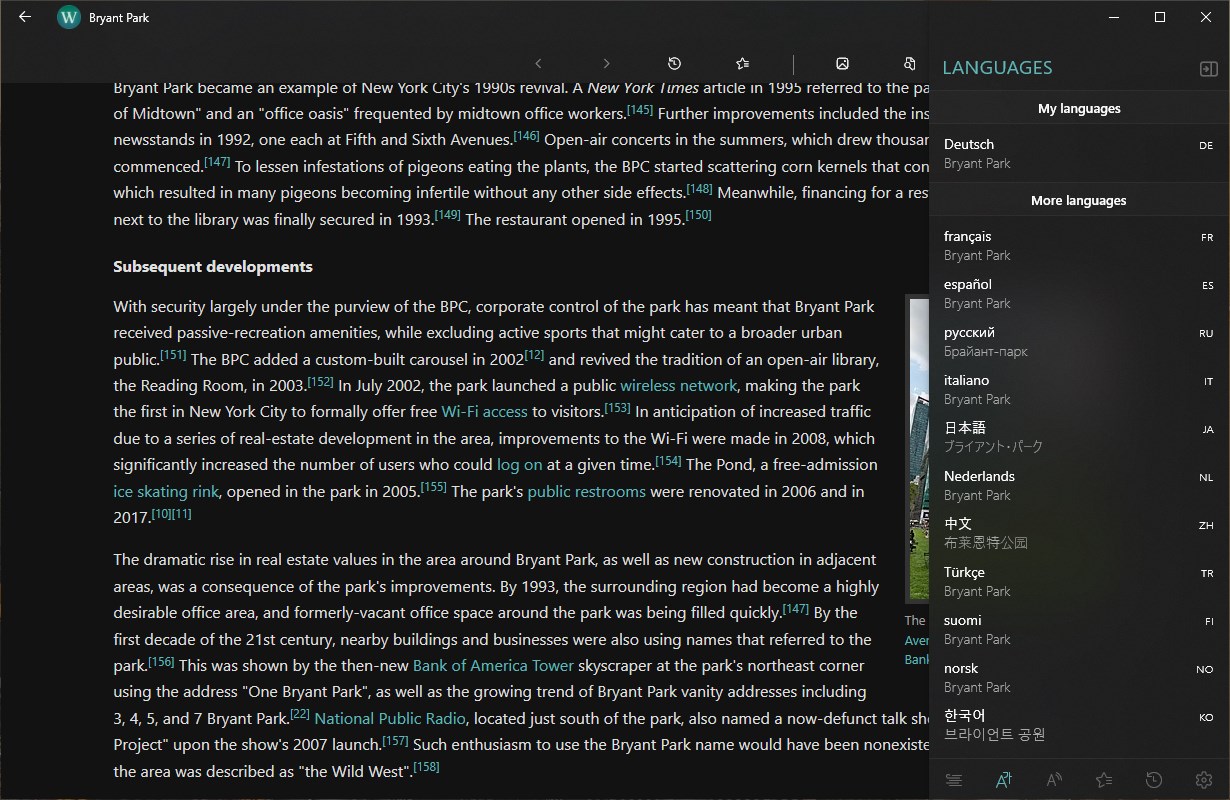1230x800 pixels.
Task: Go to previous article with left chevron
Action: 539,63
